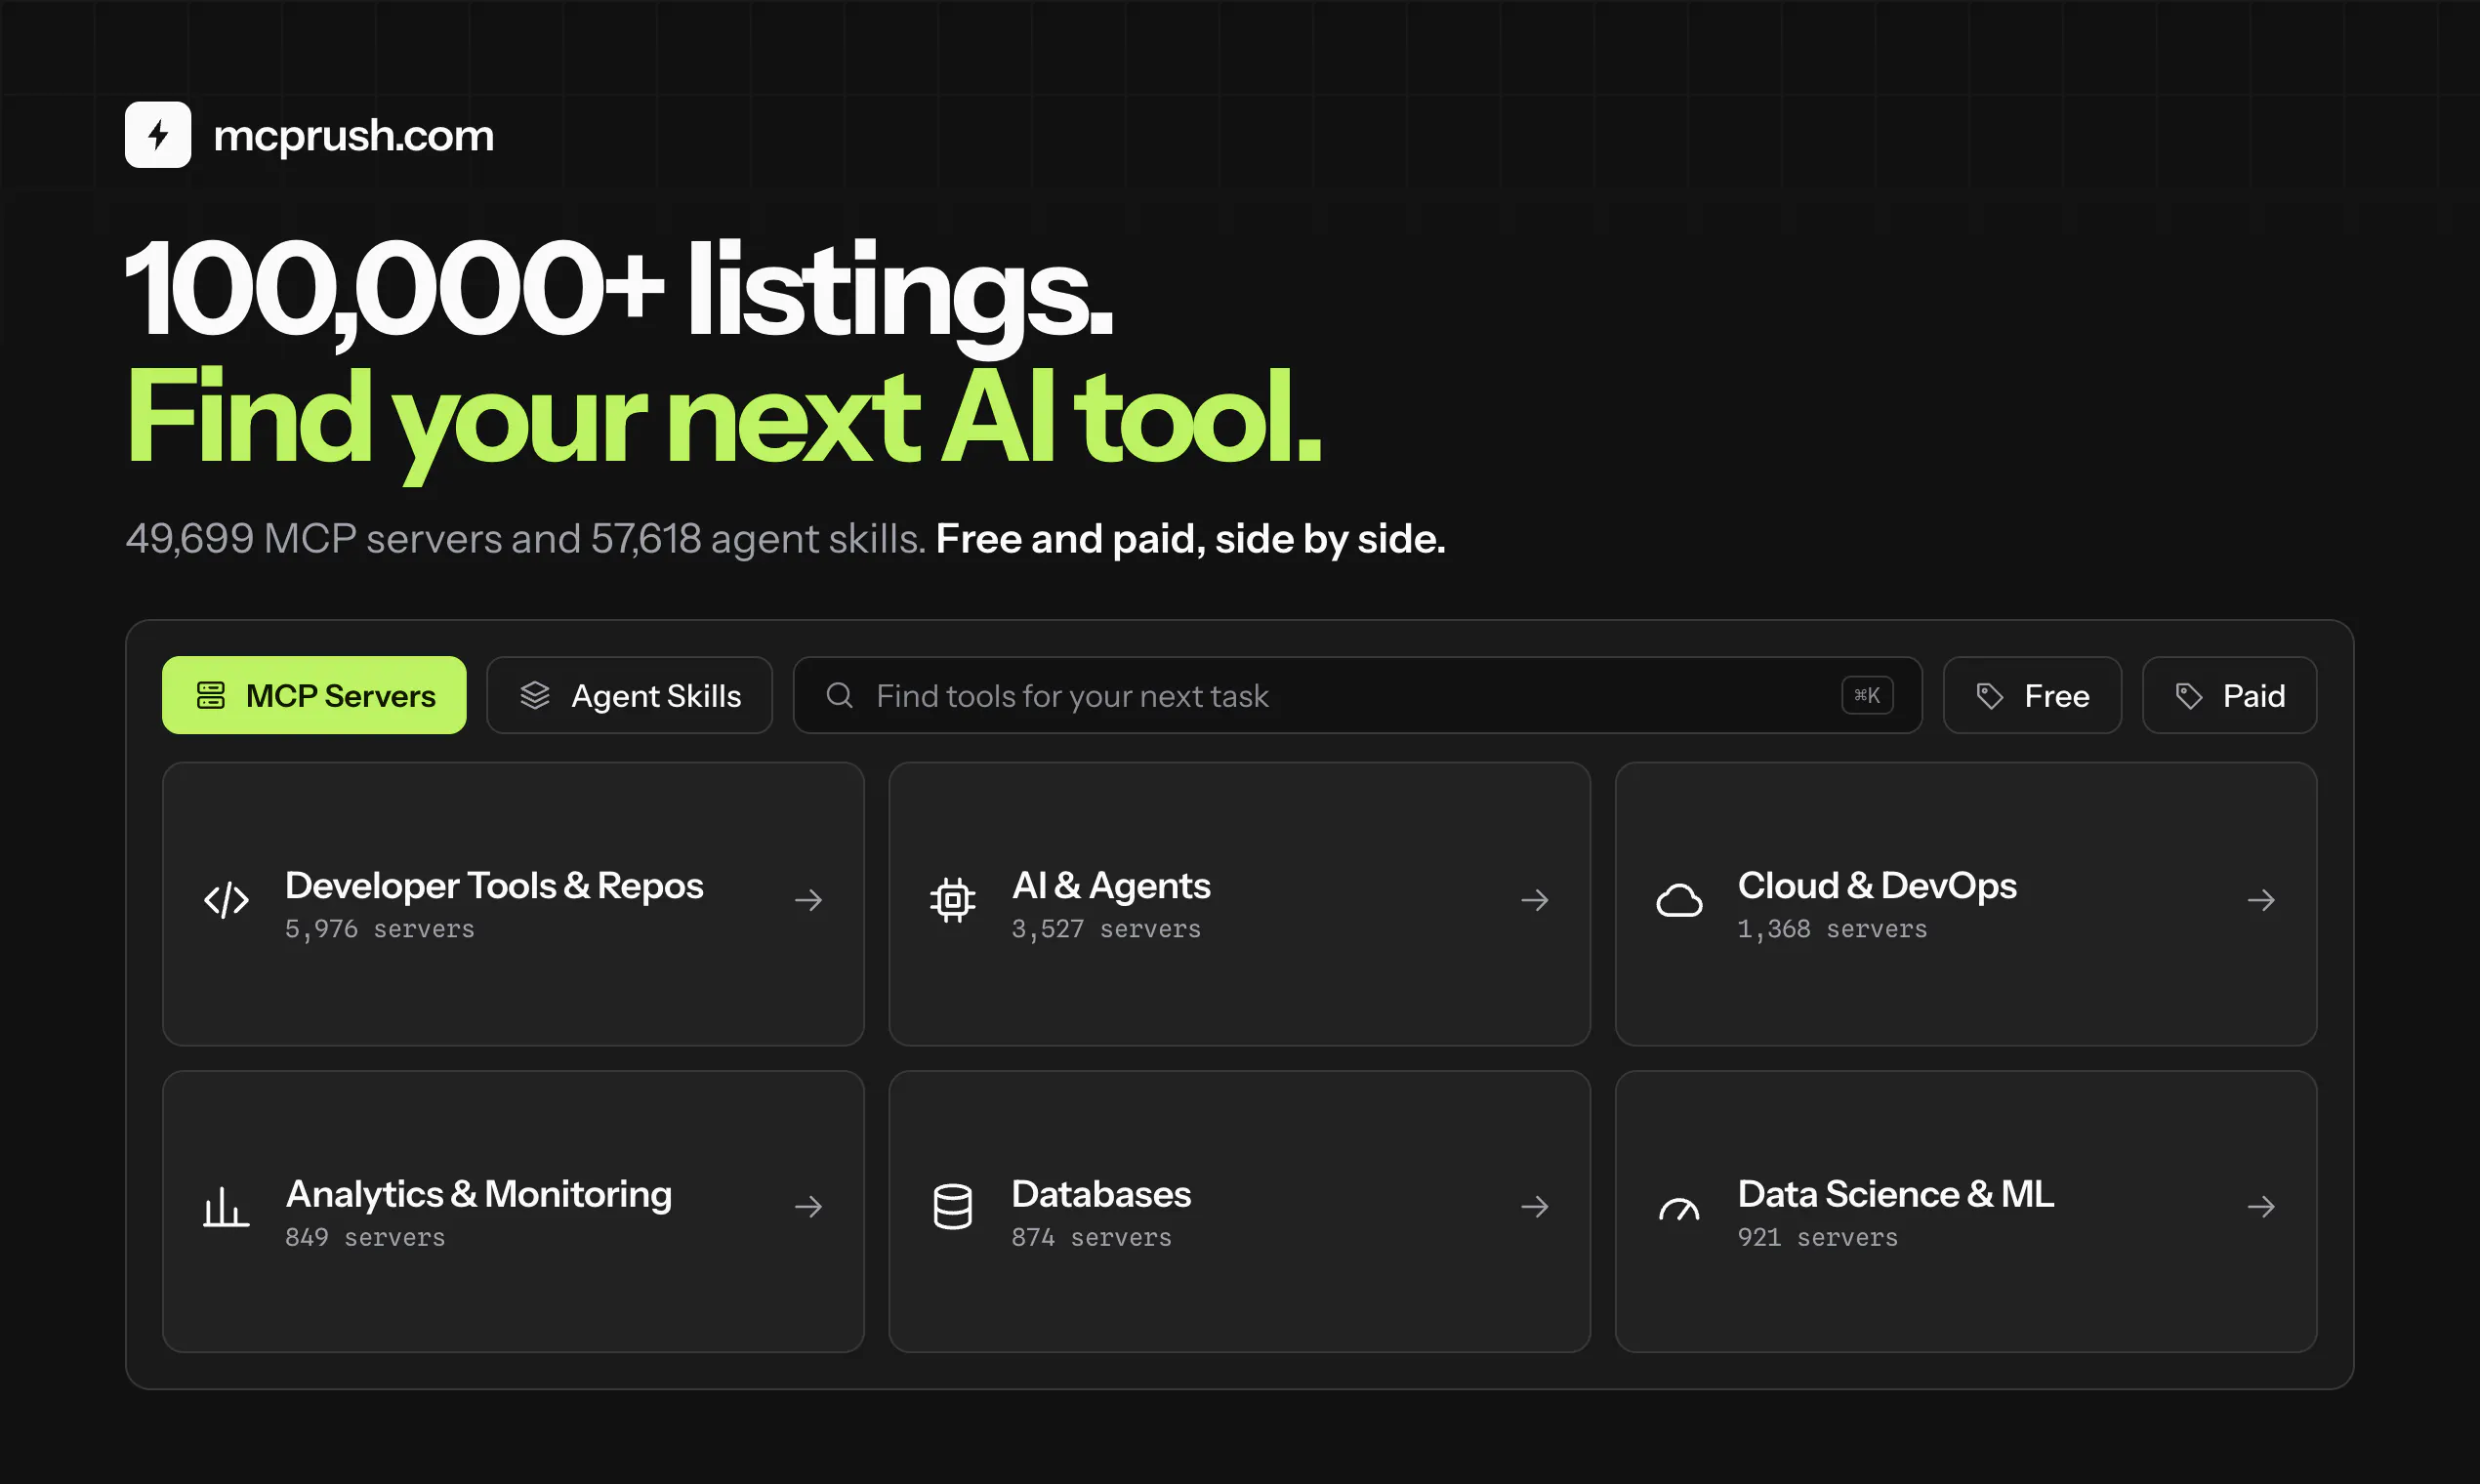
Task: Open Developer Tools & Repos via its arrow
Action: (x=809, y=901)
